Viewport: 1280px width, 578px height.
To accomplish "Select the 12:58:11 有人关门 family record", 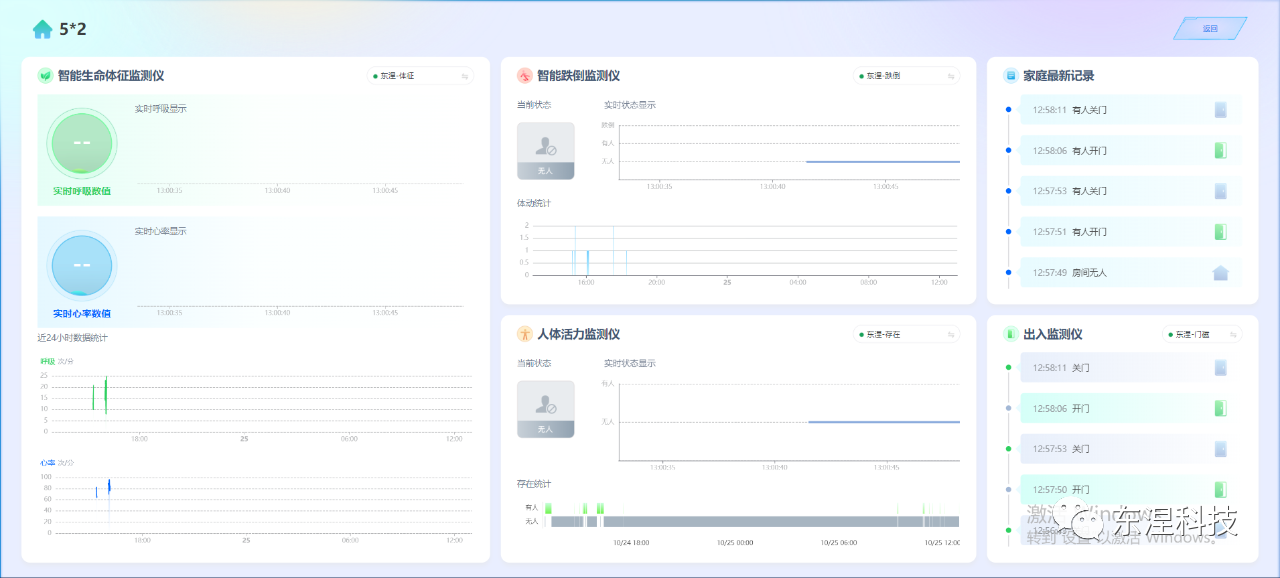I will coord(1130,110).
